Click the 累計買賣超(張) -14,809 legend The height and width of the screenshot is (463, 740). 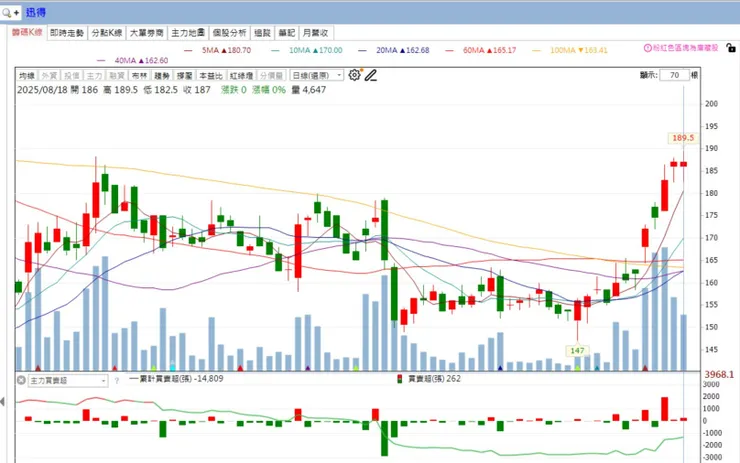pos(176,379)
